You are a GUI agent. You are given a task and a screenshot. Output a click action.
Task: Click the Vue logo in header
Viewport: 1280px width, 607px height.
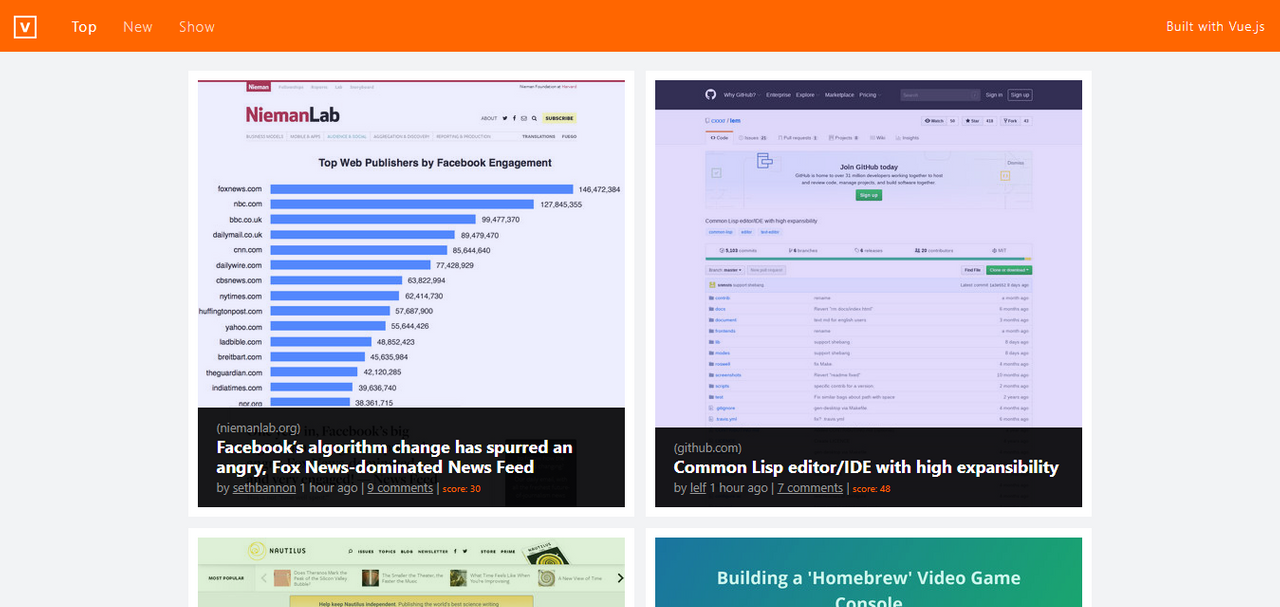25,27
